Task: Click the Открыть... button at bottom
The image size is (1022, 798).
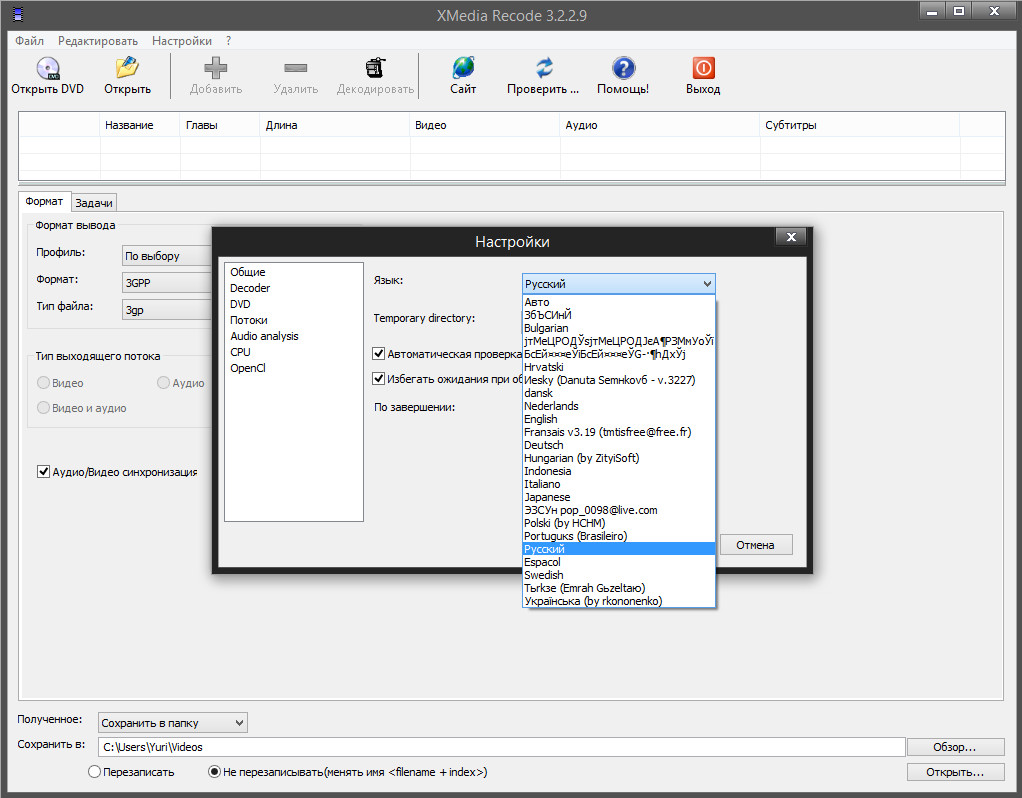Action: coord(955,772)
